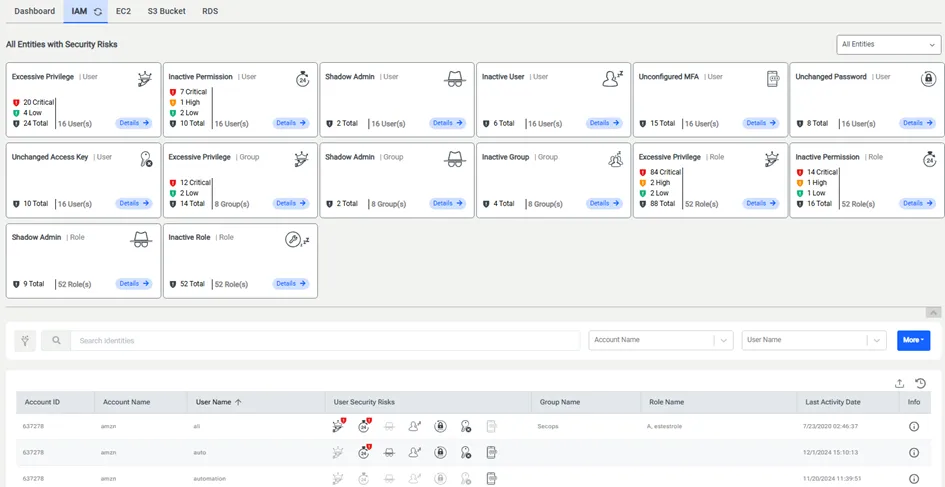Click Unconfigured MFA icon in automation row
The height and width of the screenshot is (487, 945).
(x=491, y=479)
